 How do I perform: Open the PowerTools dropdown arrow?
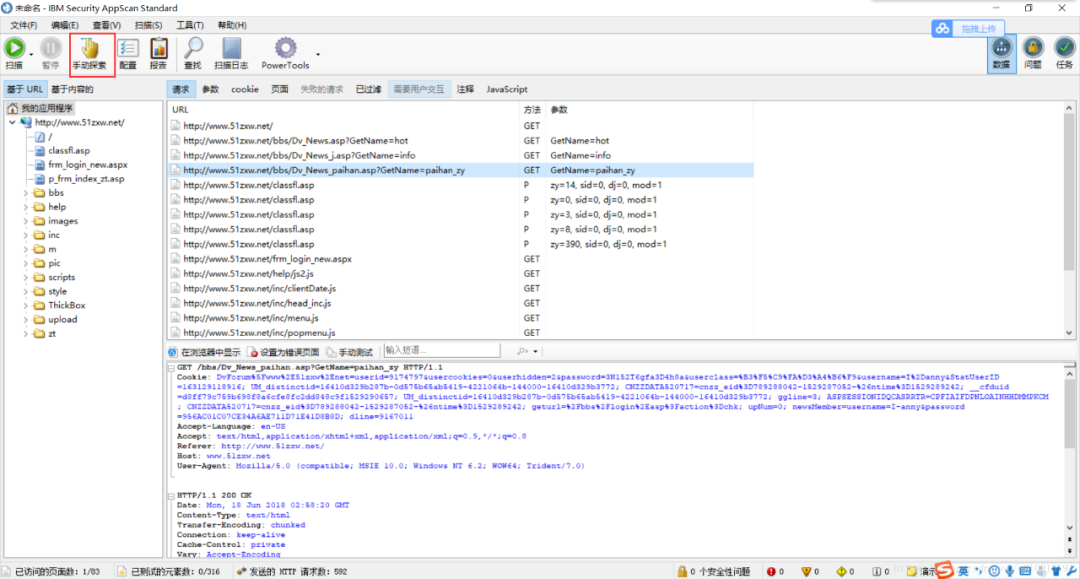coord(318,54)
